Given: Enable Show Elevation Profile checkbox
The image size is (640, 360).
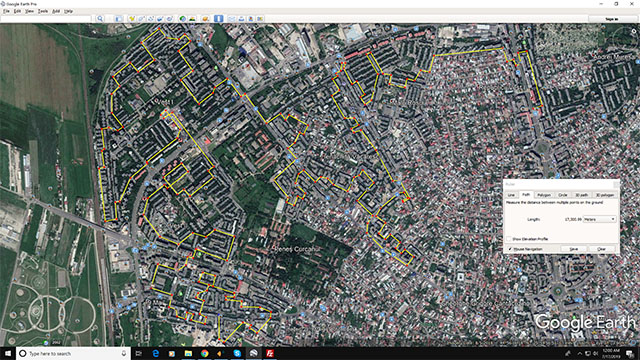Looking at the screenshot, I should coord(509,239).
